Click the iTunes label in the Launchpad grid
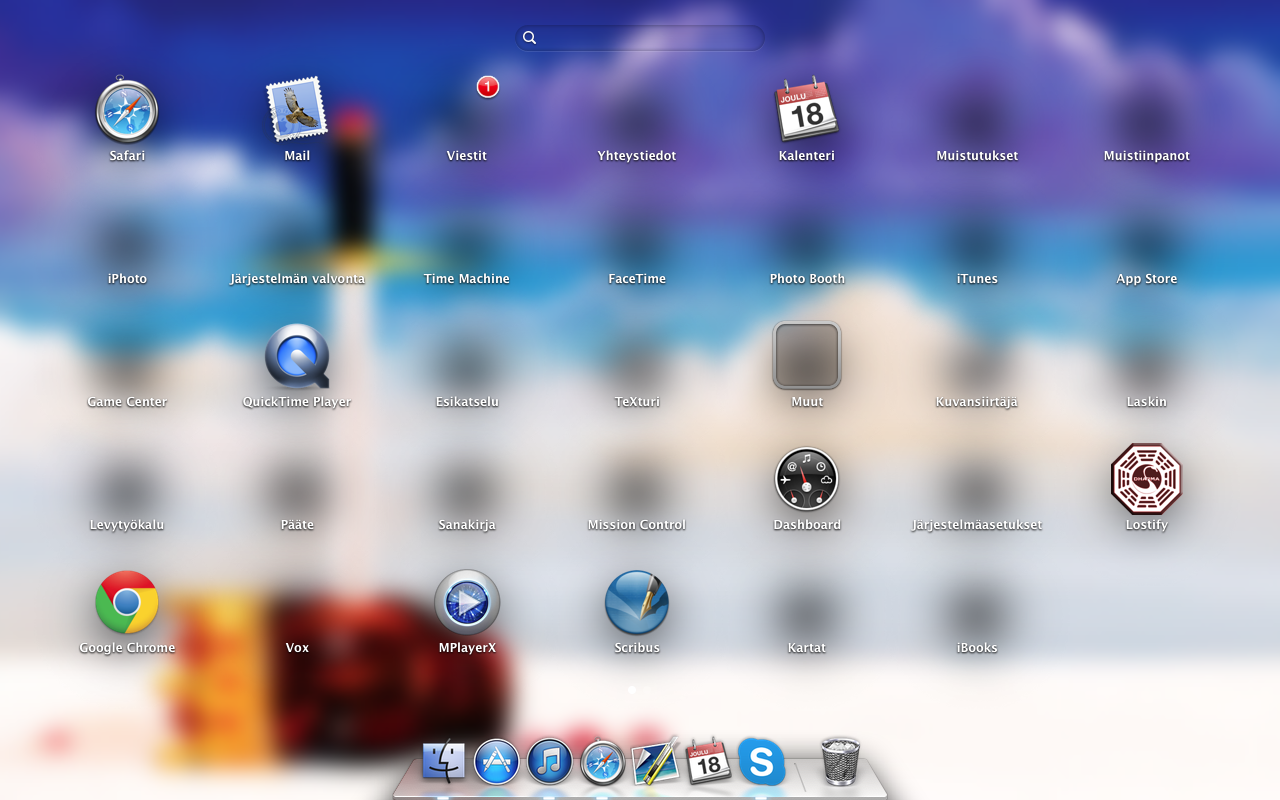Image resolution: width=1280 pixels, height=800 pixels. pyautogui.click(x=977, y=279)
